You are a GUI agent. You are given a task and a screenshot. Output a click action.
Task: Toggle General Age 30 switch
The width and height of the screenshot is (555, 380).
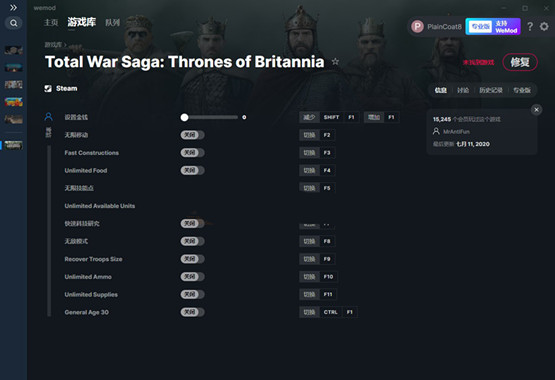(192, 312)
